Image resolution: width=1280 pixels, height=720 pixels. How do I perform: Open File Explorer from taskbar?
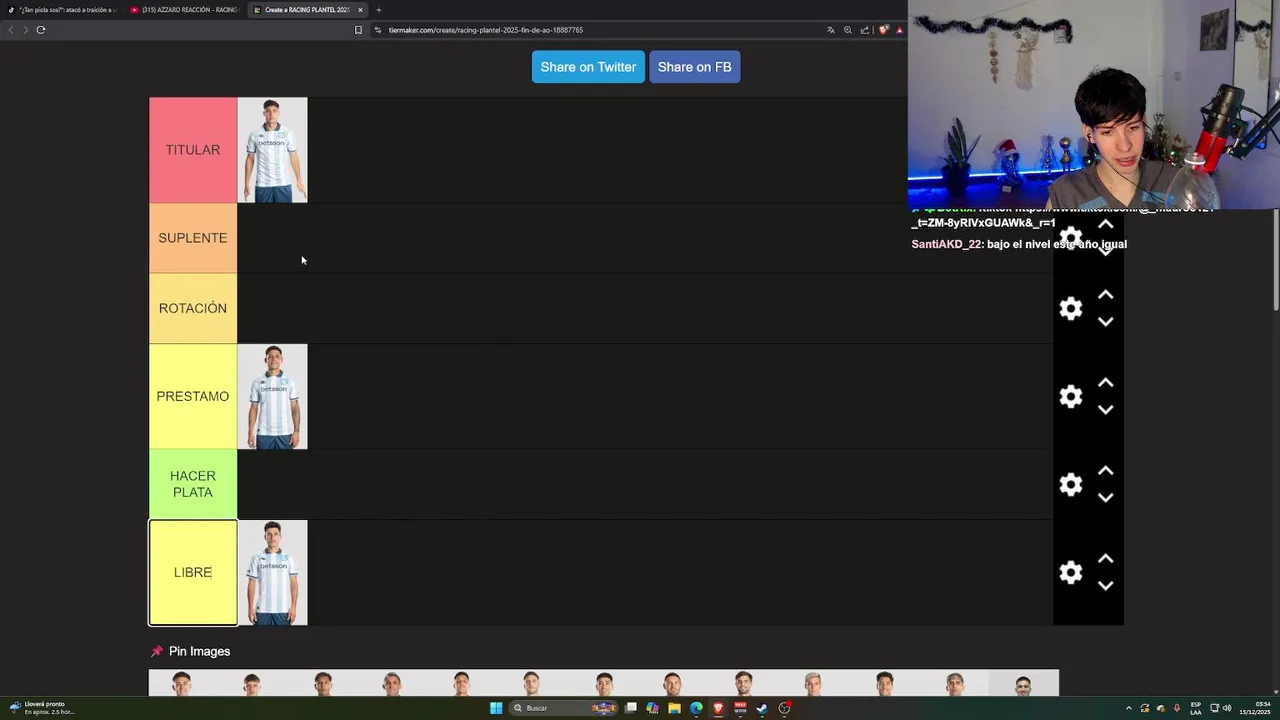675,708
